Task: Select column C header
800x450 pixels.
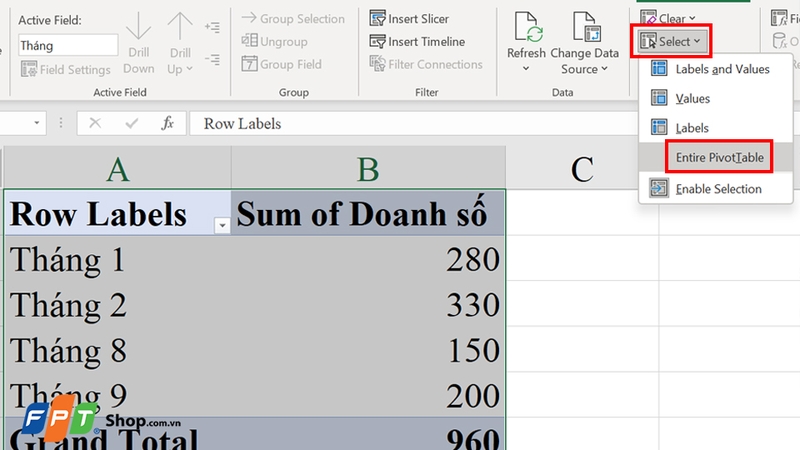Action: pos(582,168)
